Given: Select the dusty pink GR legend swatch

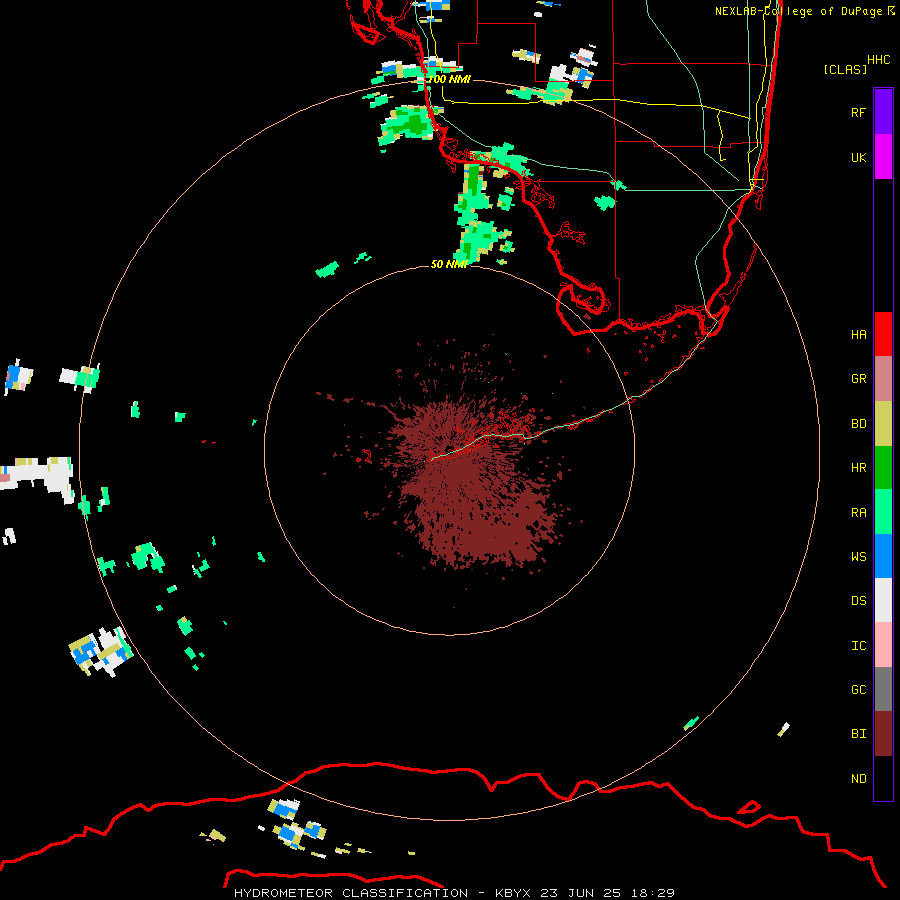Looking at the screenshot, I should coord(883,379).
